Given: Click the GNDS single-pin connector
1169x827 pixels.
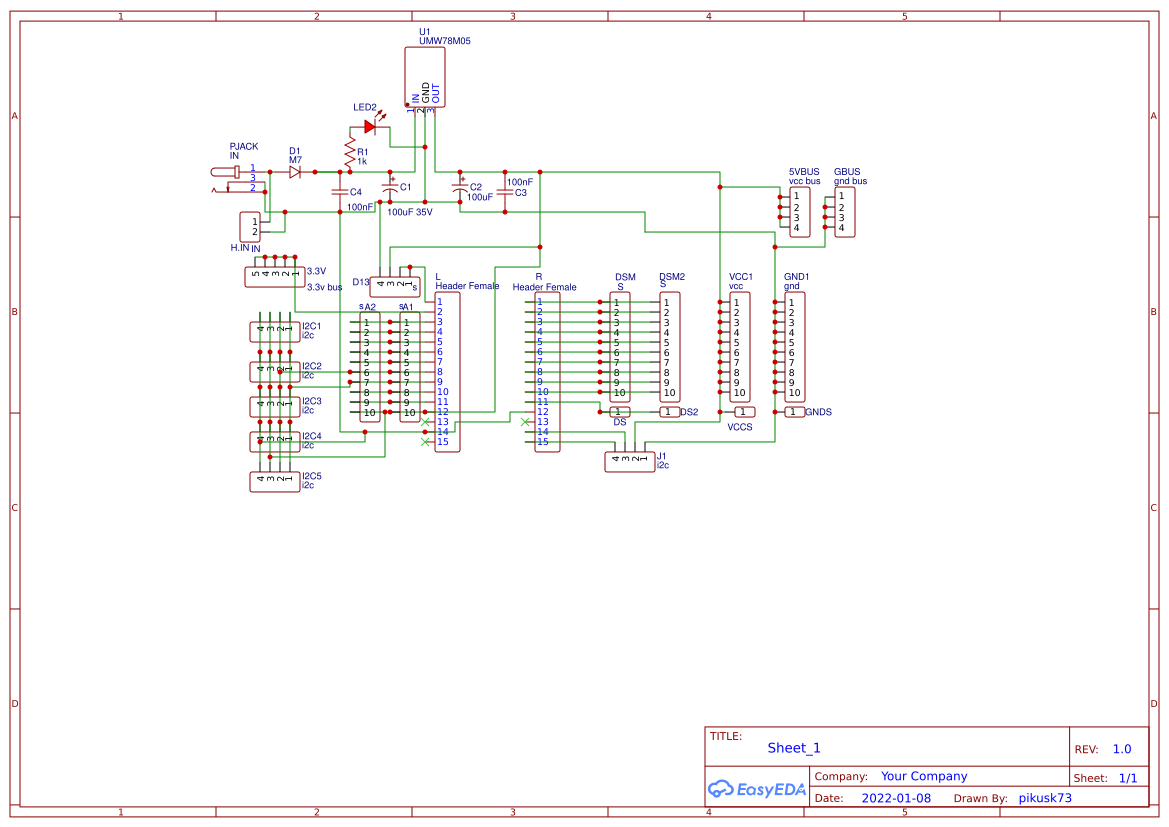Looking at the screenshot, I should pyautogui.click(x=795, y=412).
